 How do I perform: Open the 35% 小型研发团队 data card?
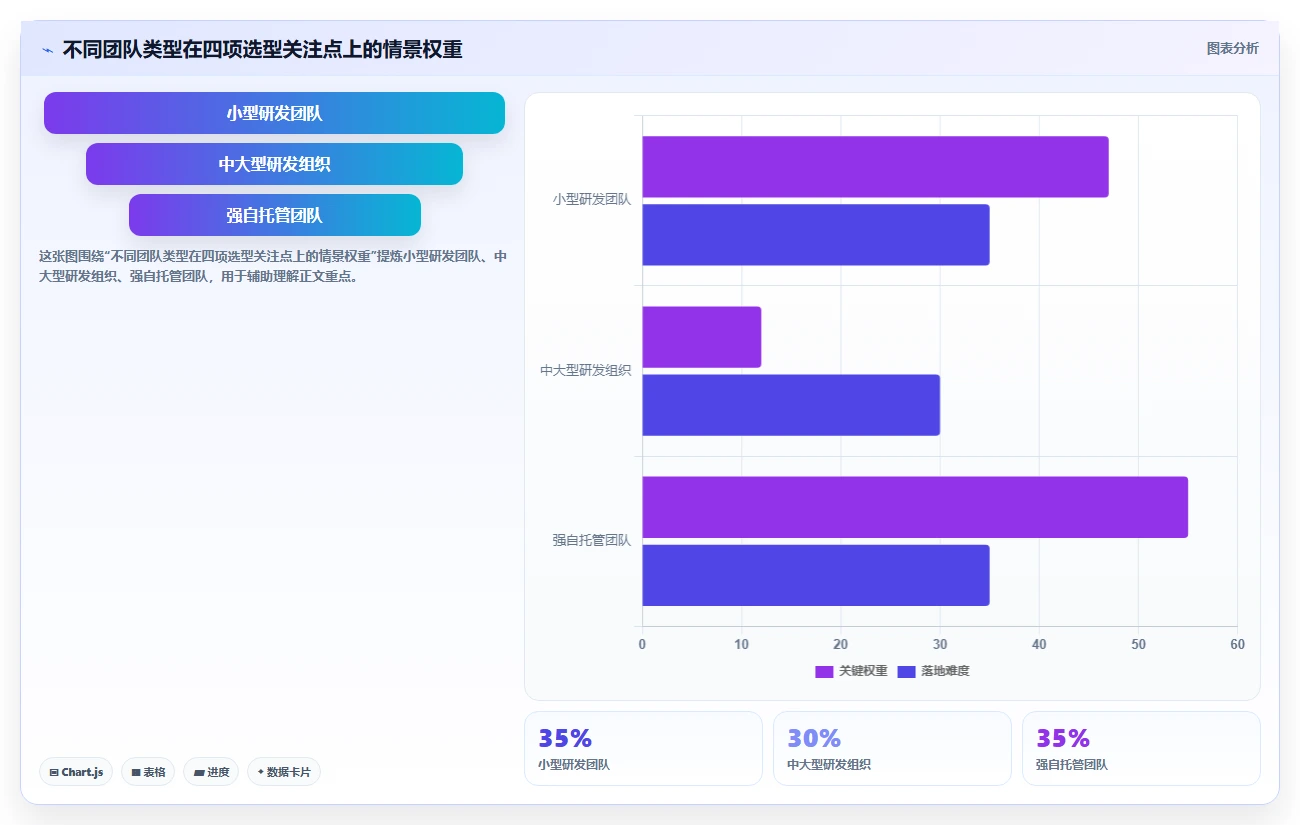click(643, 748)
